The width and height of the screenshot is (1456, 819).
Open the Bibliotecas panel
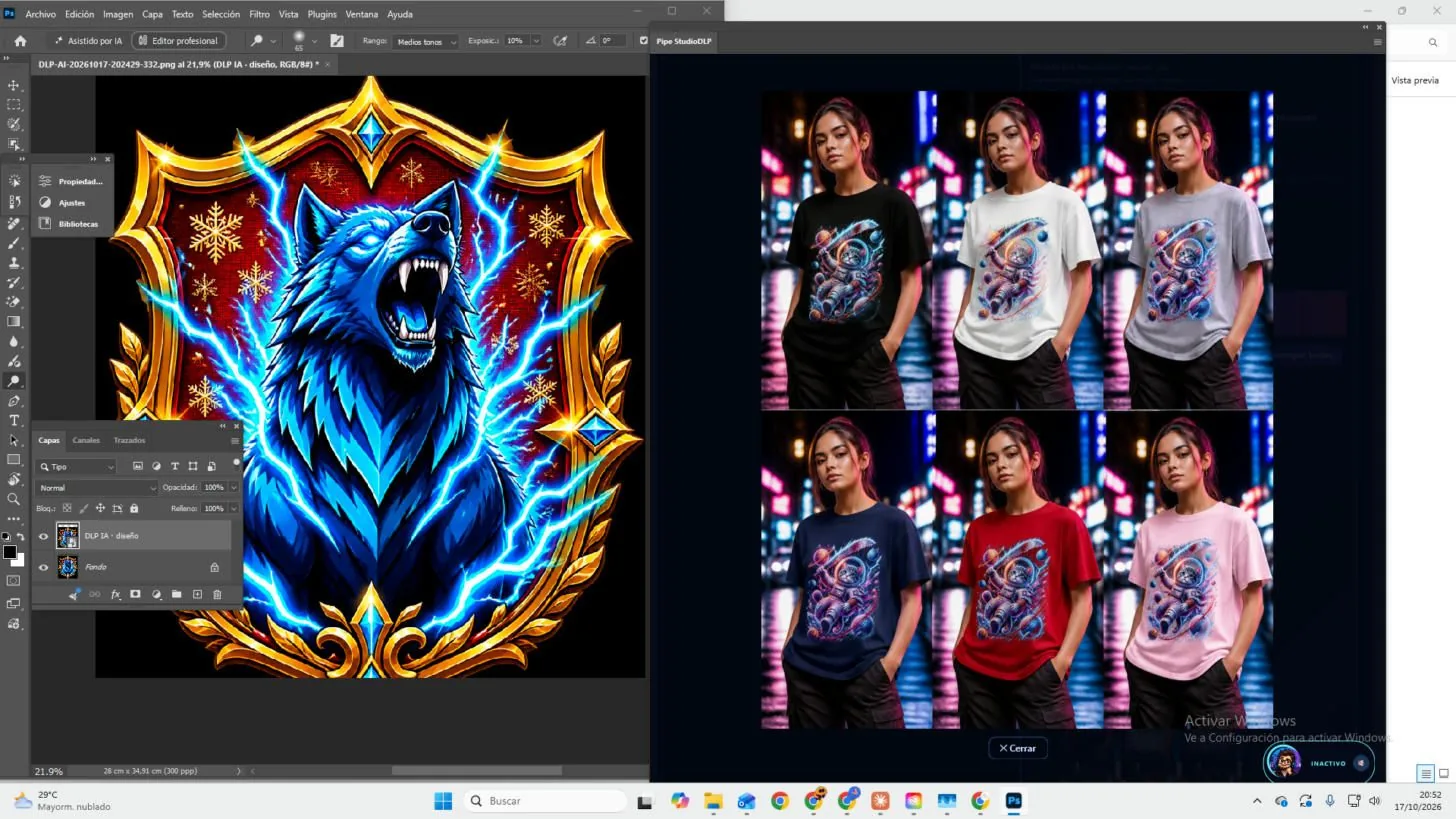coord(70,224)
